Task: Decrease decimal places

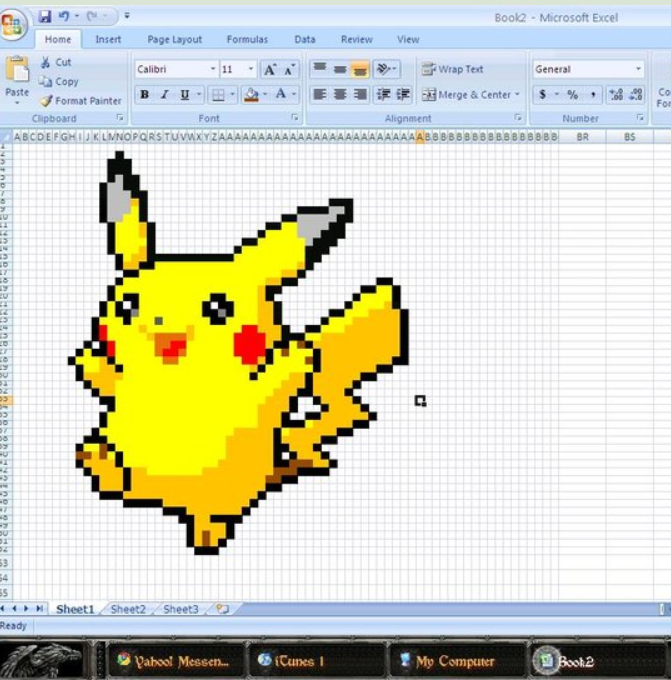Action: [x=636, y=95]
